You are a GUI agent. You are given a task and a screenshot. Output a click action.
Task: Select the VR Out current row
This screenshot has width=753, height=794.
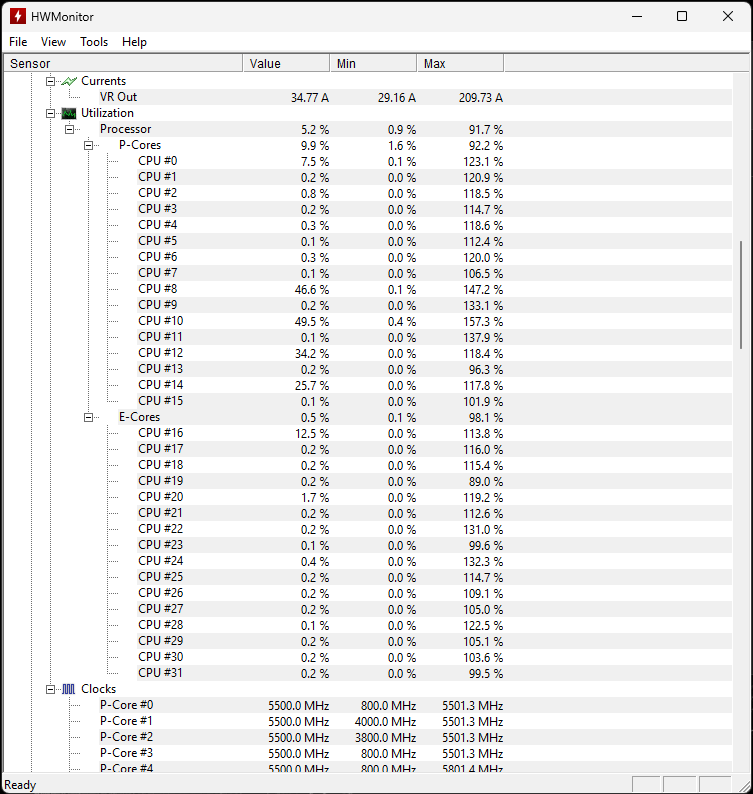point(118,97)
